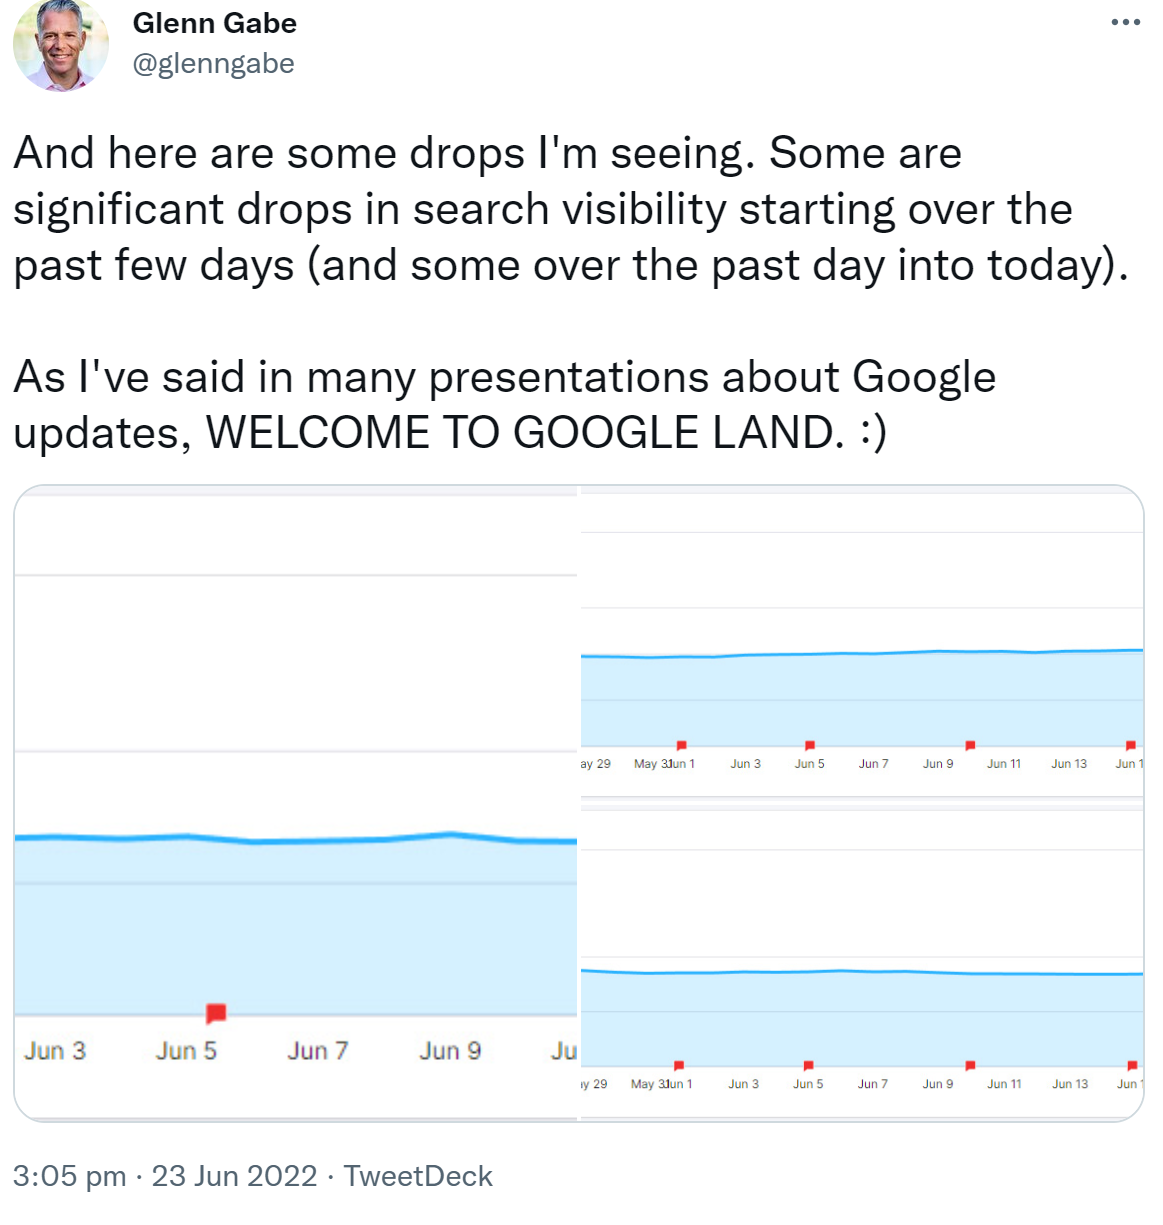This screenshot has width=1163, height=1225.
Task: Click the red flag marker near Jun 9 on top-right chart
Action: click(x=969, y=745)
